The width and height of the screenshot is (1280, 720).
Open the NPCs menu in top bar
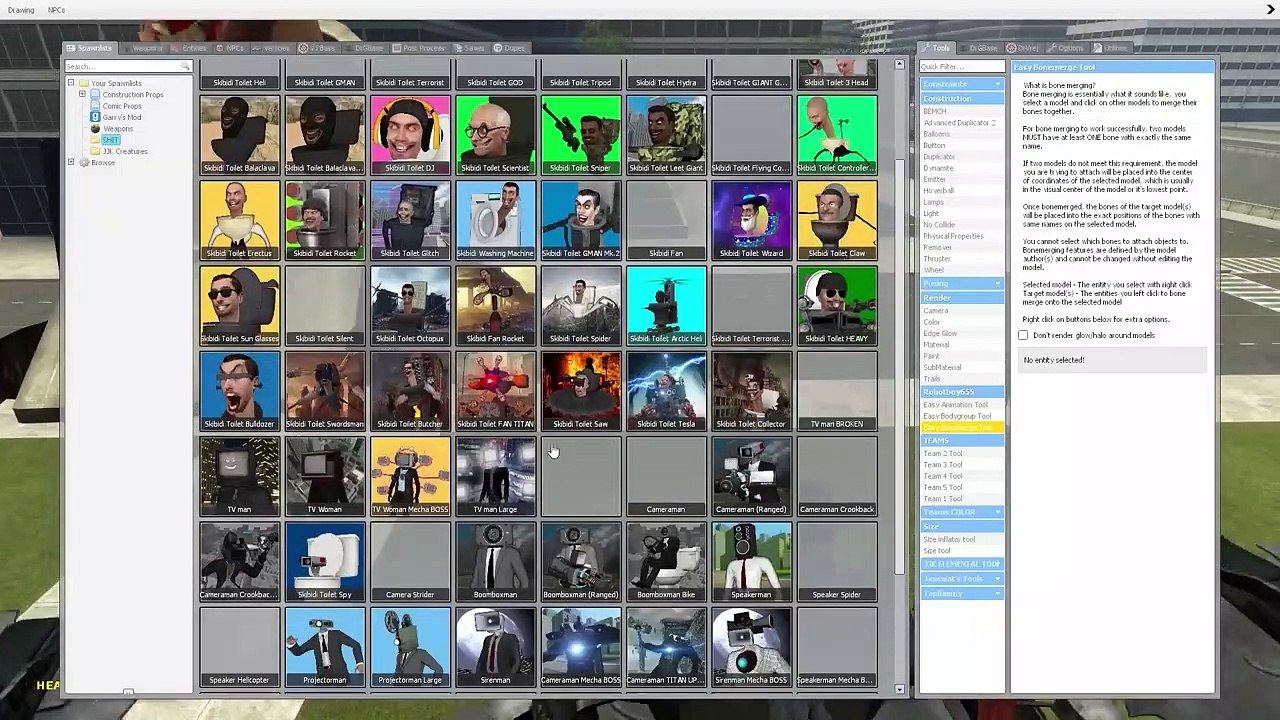pyautogui.click(x=56, y=10)
